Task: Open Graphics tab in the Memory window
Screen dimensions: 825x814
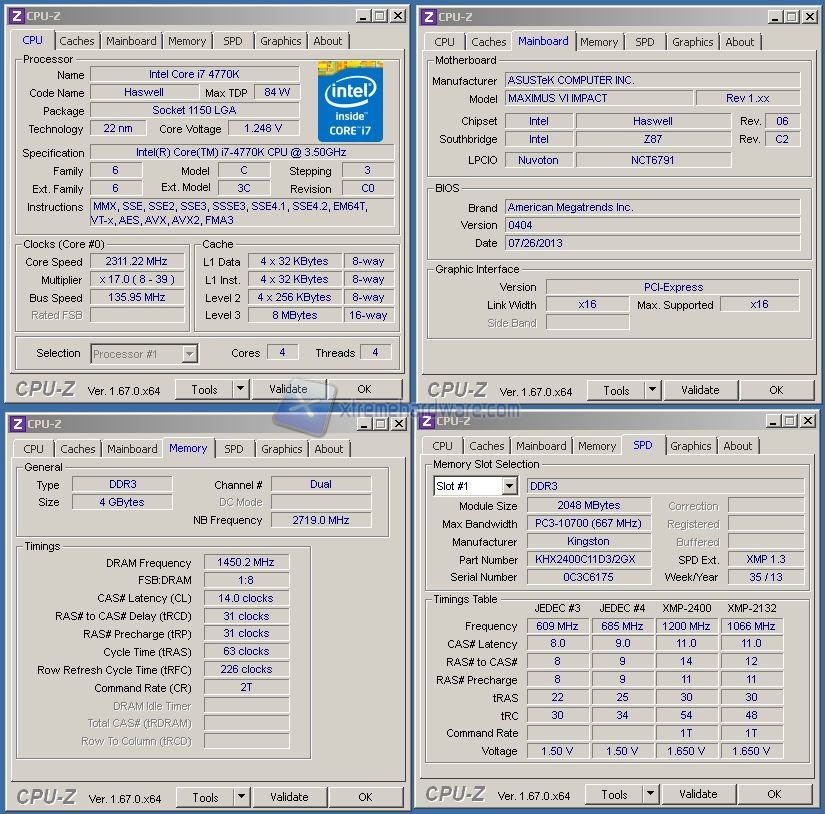Action: coord(281,449)
